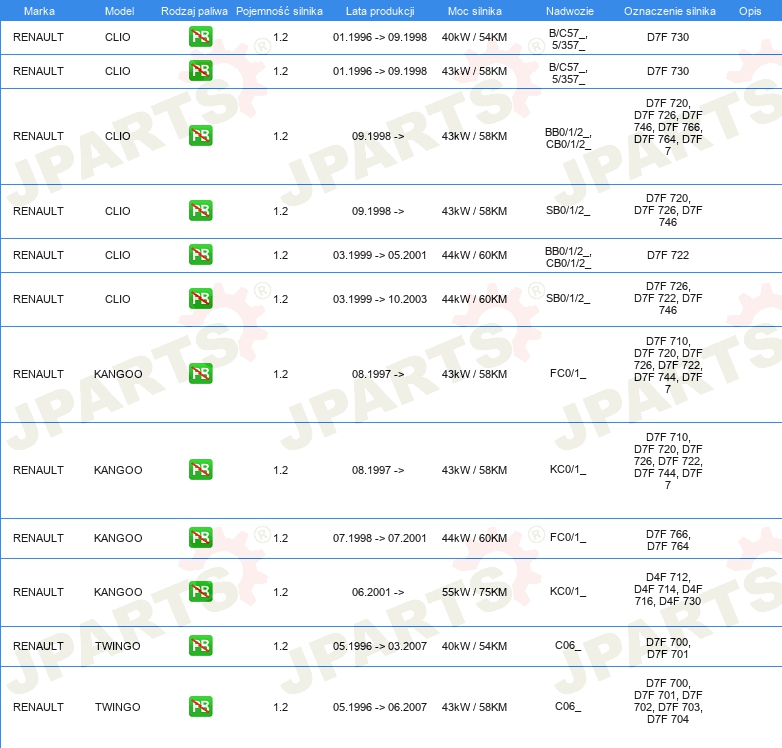
Task: Click TWINGO model in the 43kW row
Action: (118, 707)
